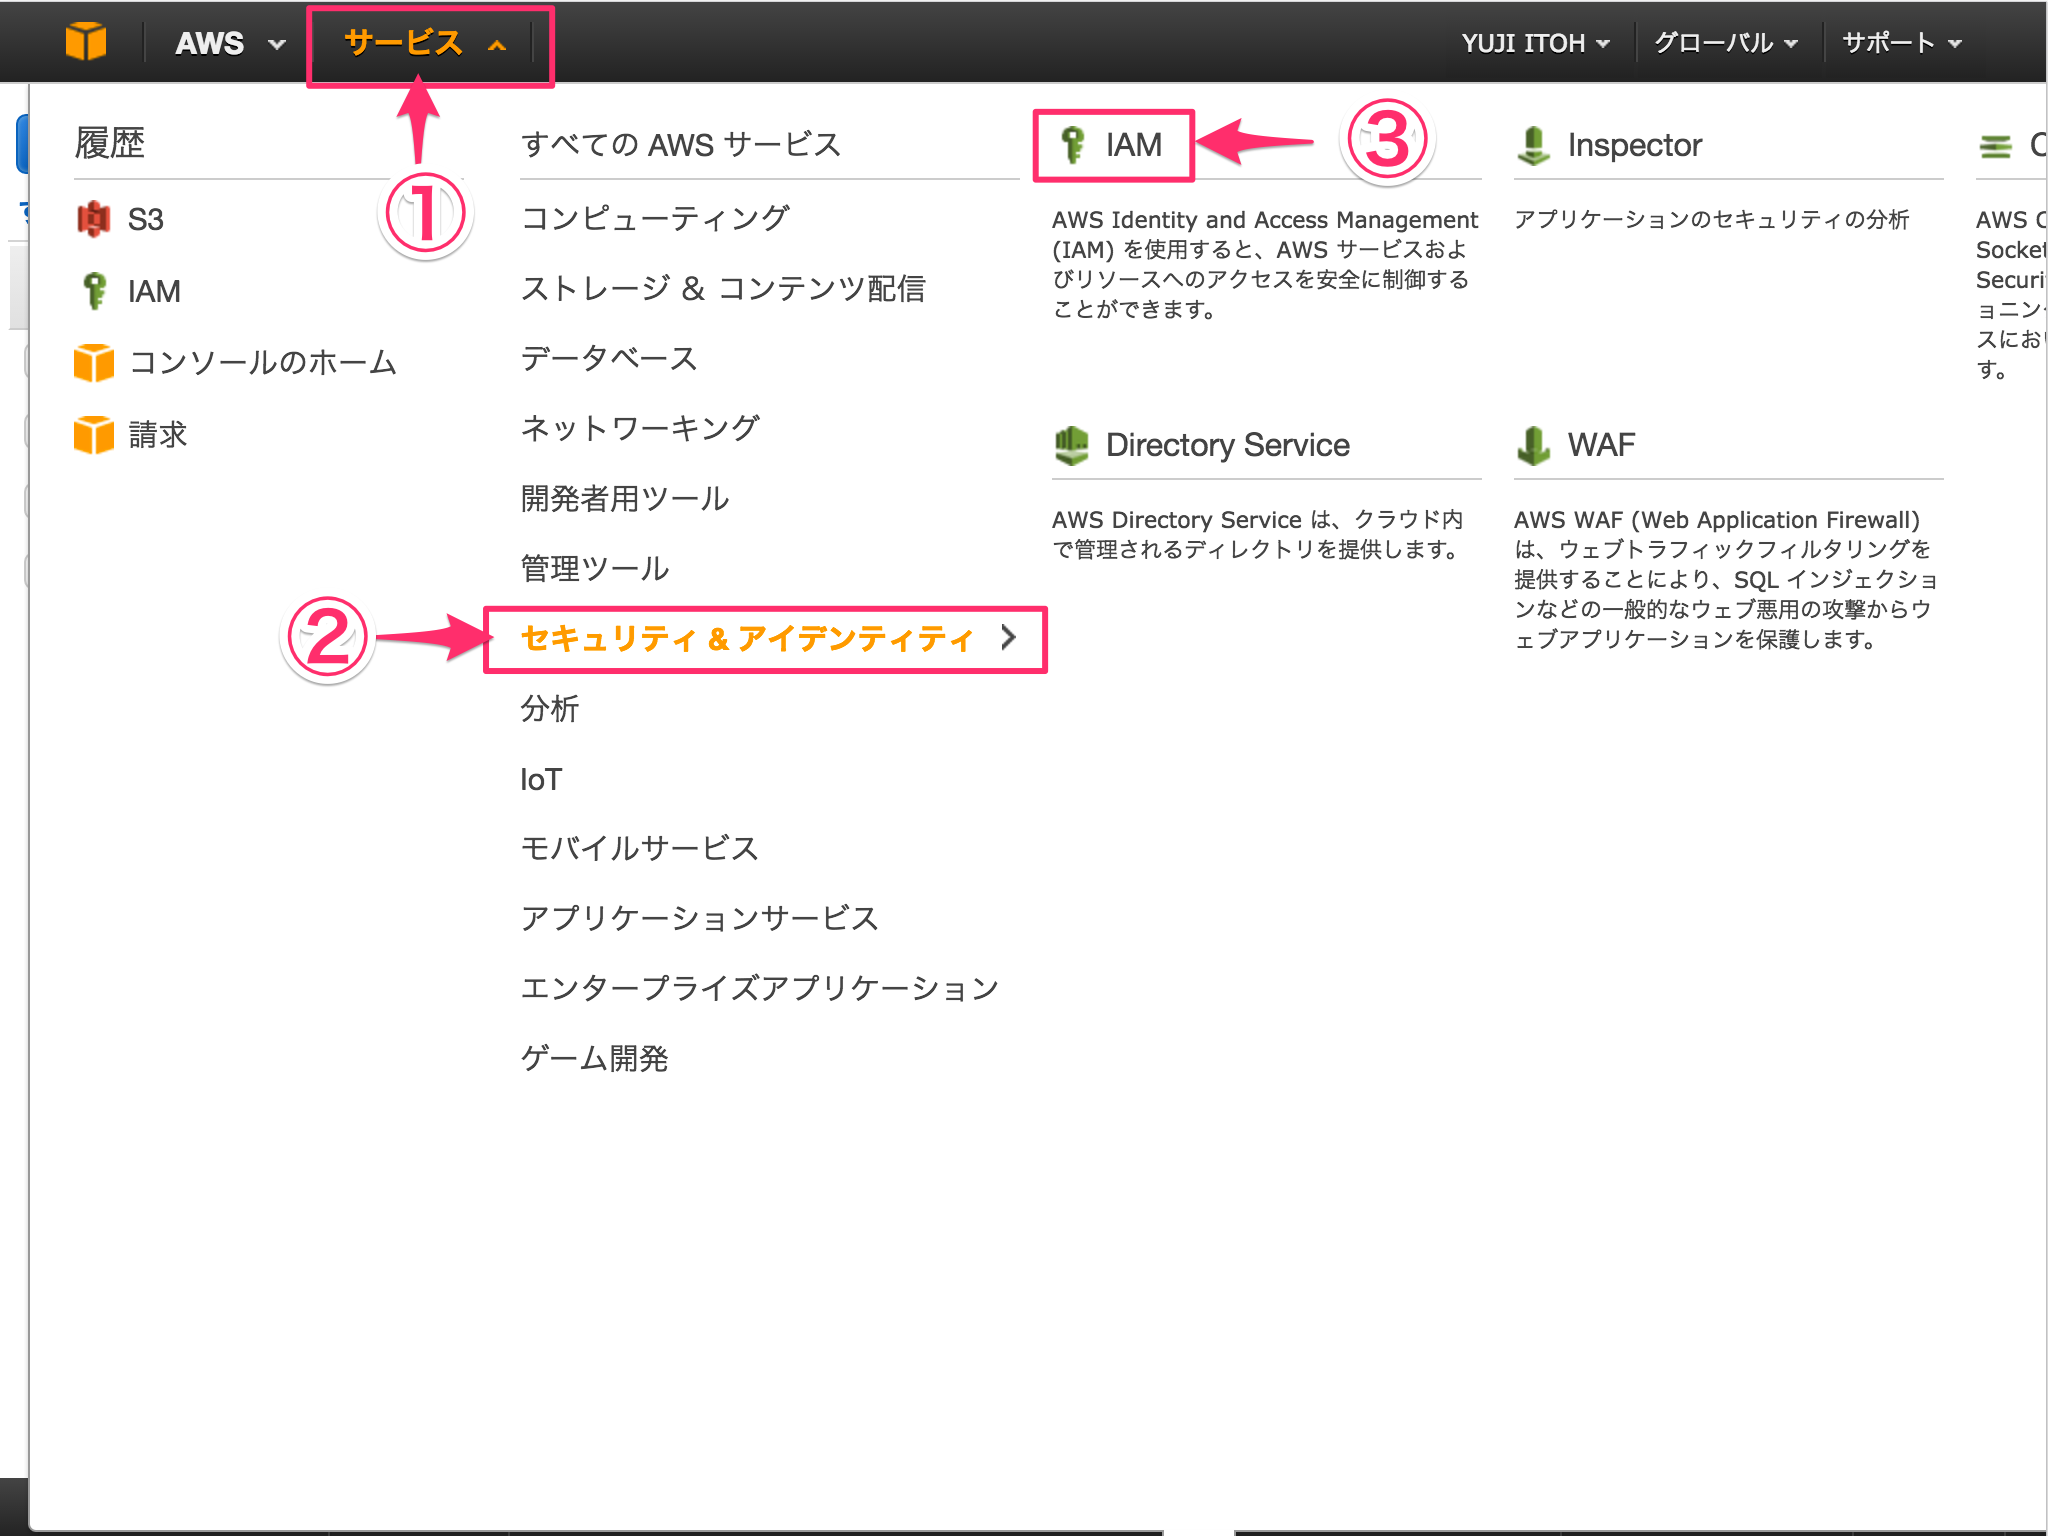Open the グローバル region dropdown
Screen dimensions: 2048x1536
[1726, 43]
